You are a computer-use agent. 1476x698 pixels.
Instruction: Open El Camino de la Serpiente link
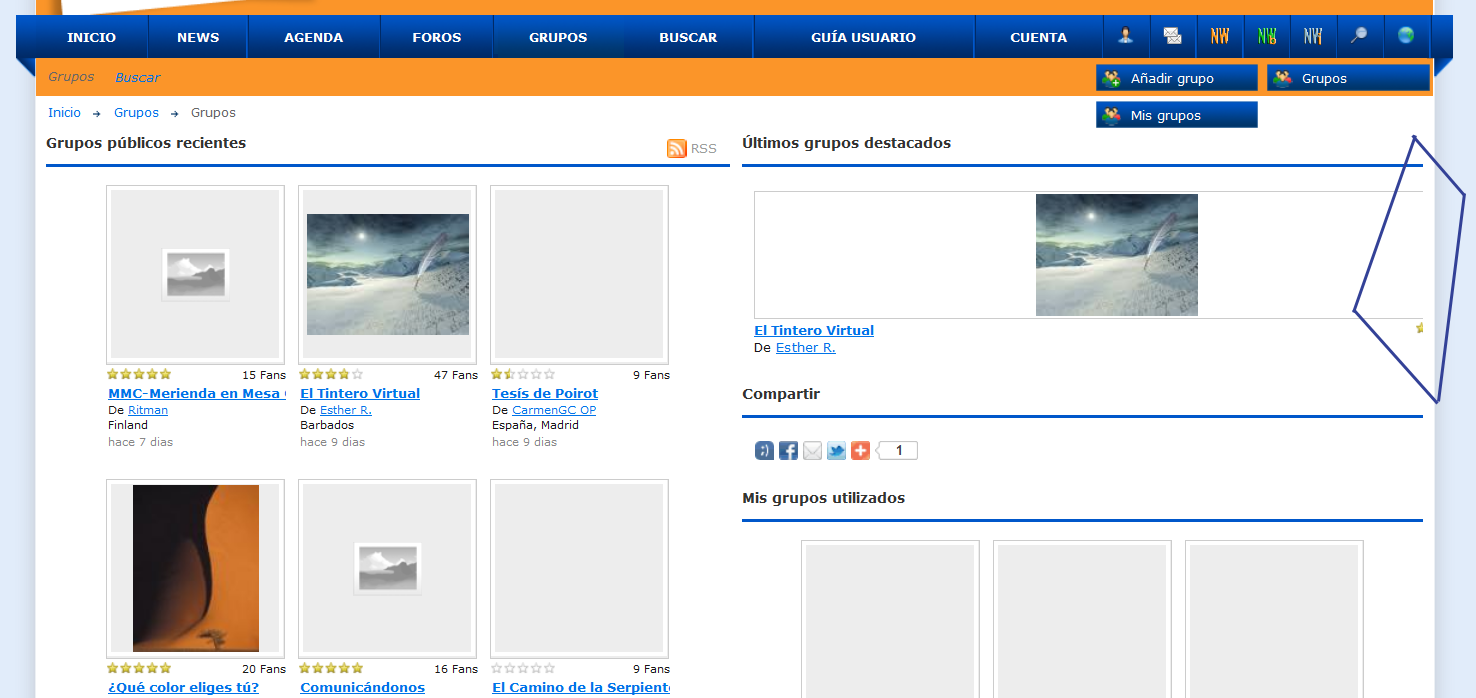[581, 687]
